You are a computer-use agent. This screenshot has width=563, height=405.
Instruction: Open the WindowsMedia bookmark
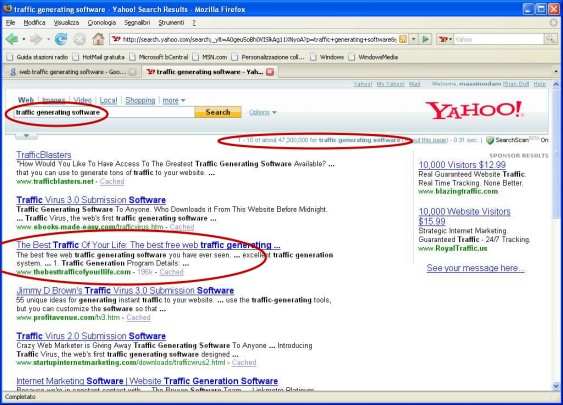(373, 57)
